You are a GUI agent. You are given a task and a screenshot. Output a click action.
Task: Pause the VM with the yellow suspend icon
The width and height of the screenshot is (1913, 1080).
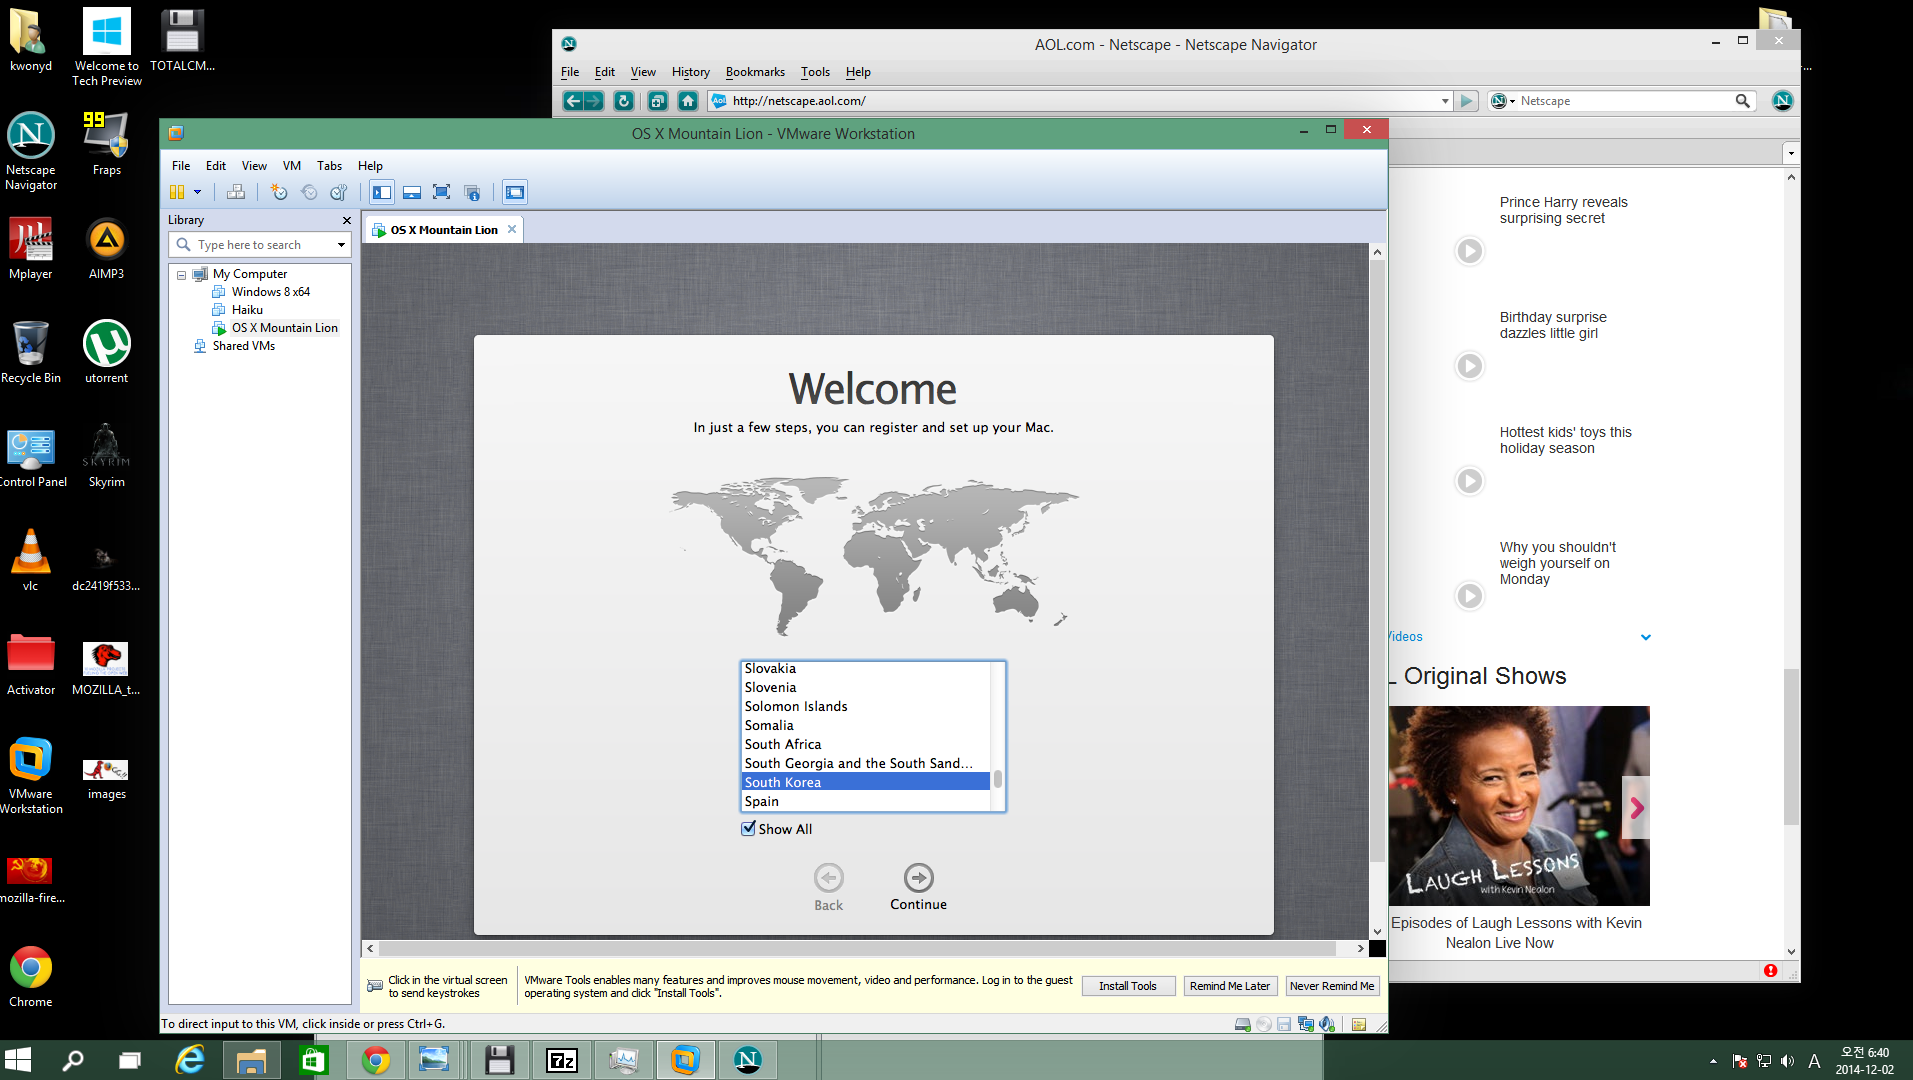point(177,192)
